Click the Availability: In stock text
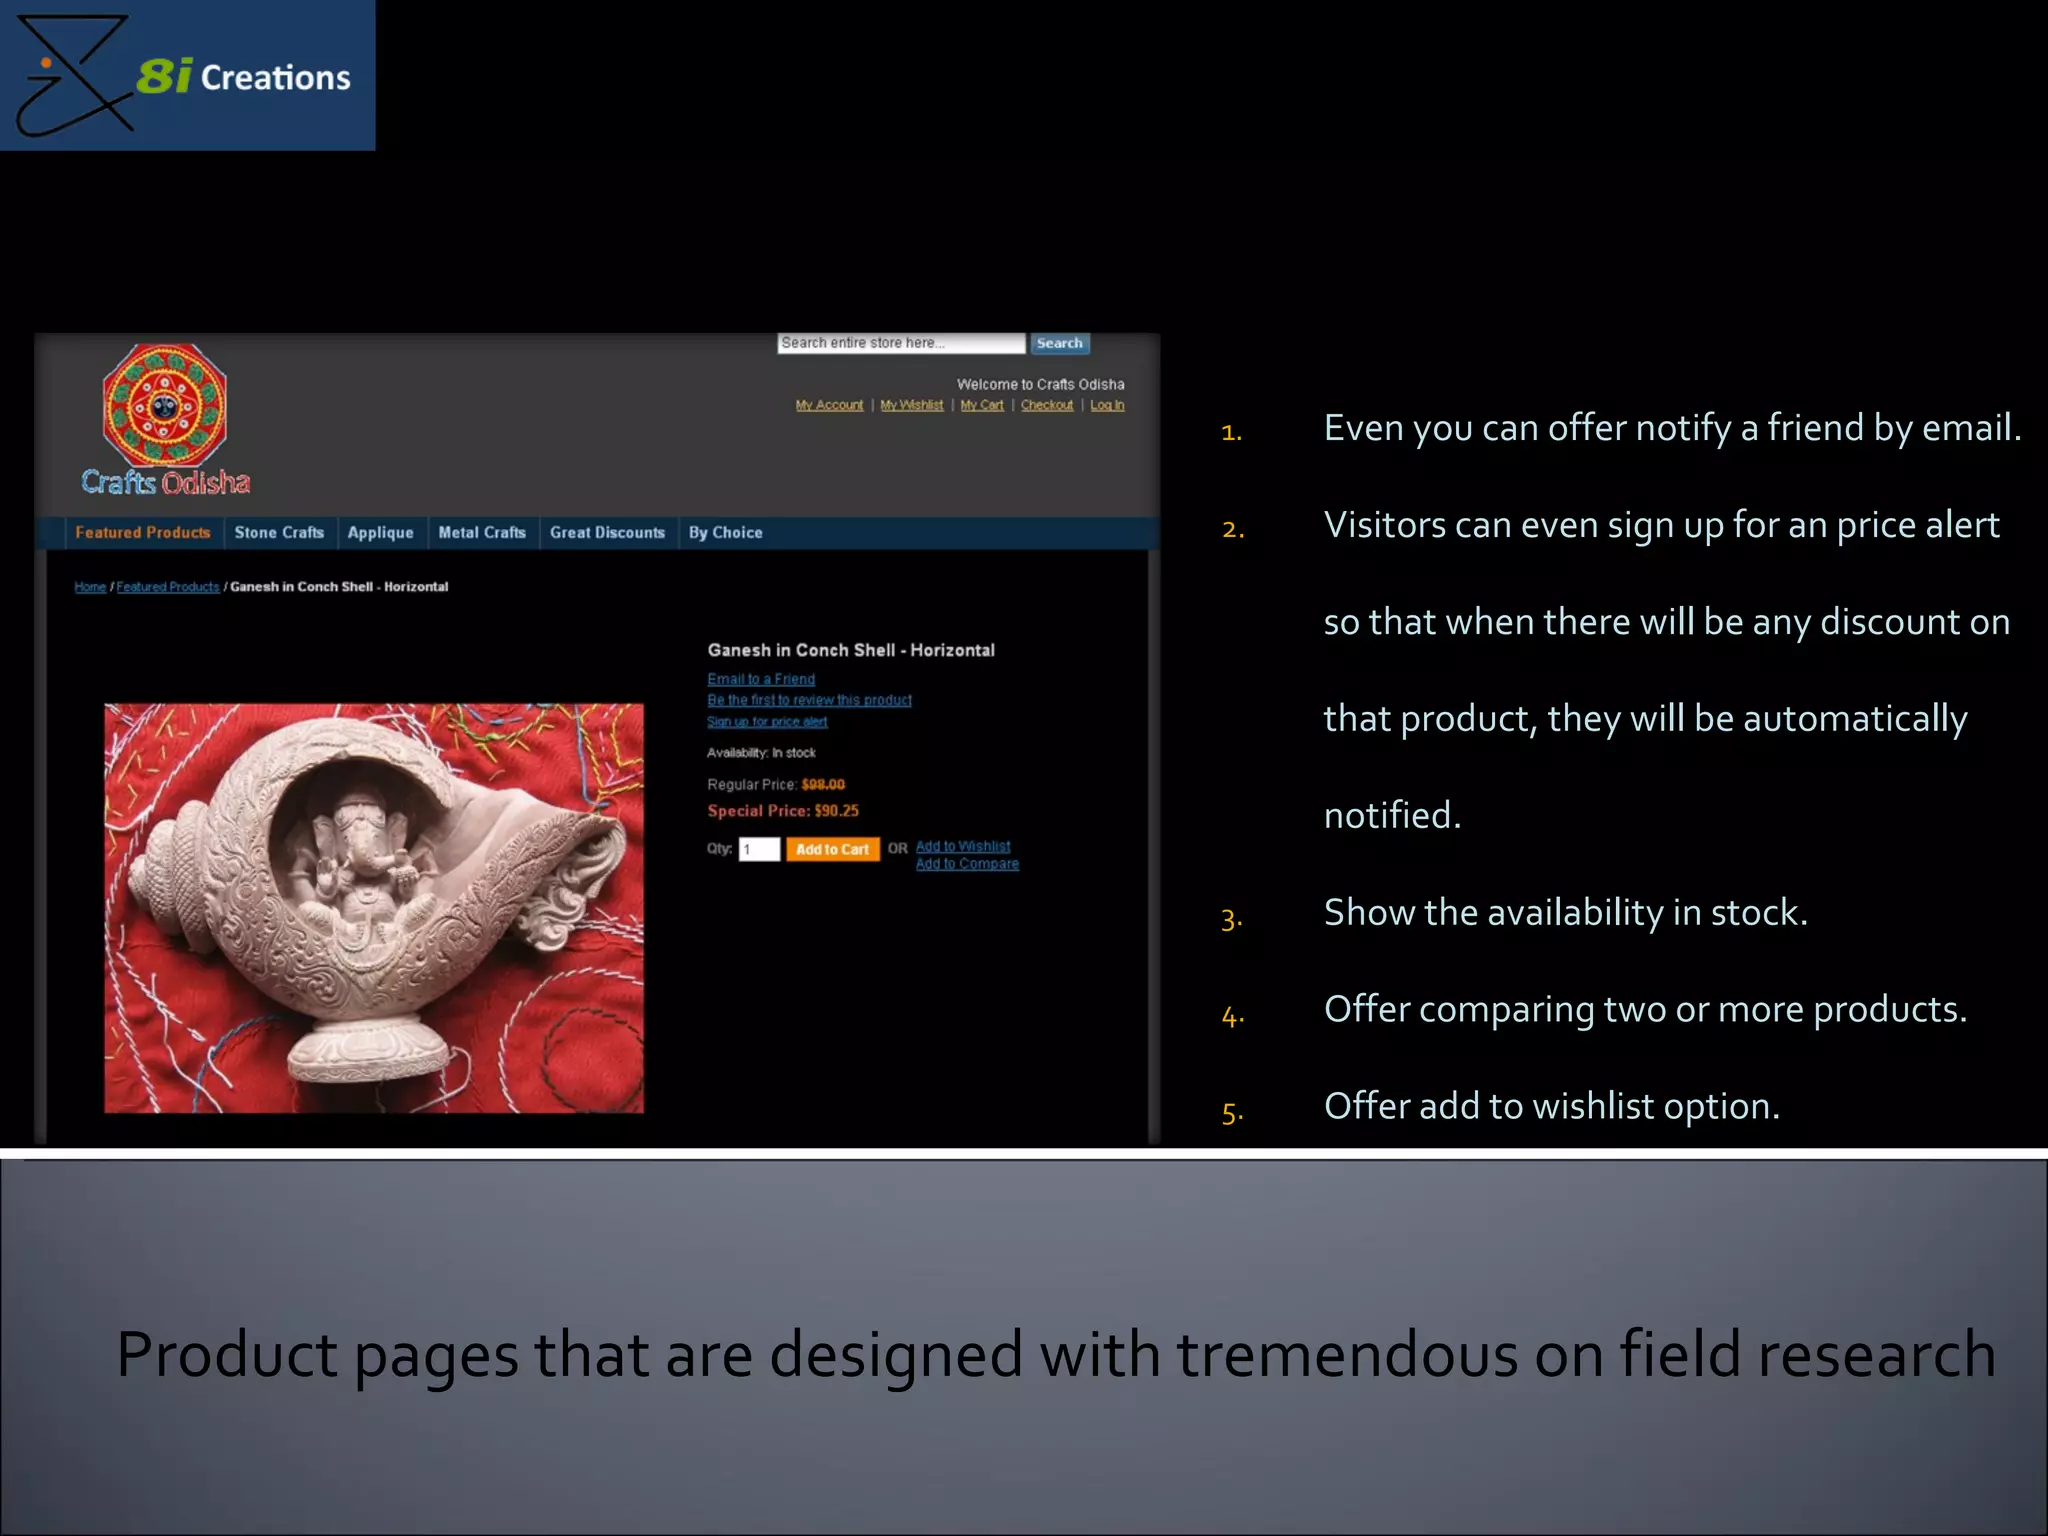The height and width of the screenshot is (1536, 2048). [x=761, y=753]
